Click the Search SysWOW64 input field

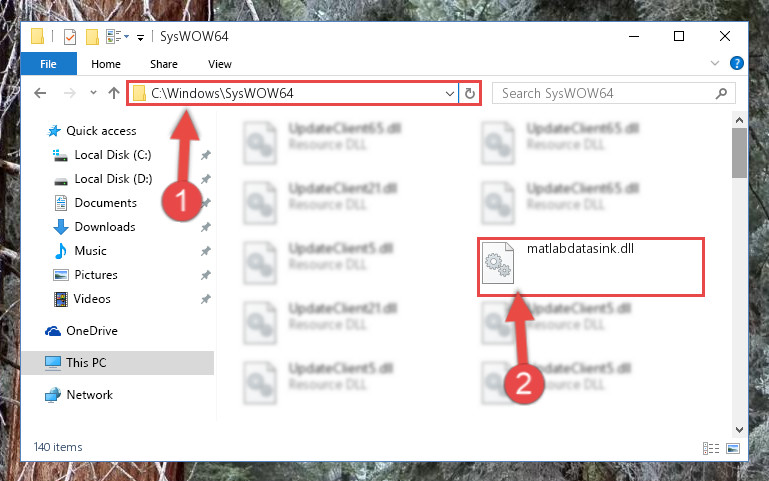606,93
